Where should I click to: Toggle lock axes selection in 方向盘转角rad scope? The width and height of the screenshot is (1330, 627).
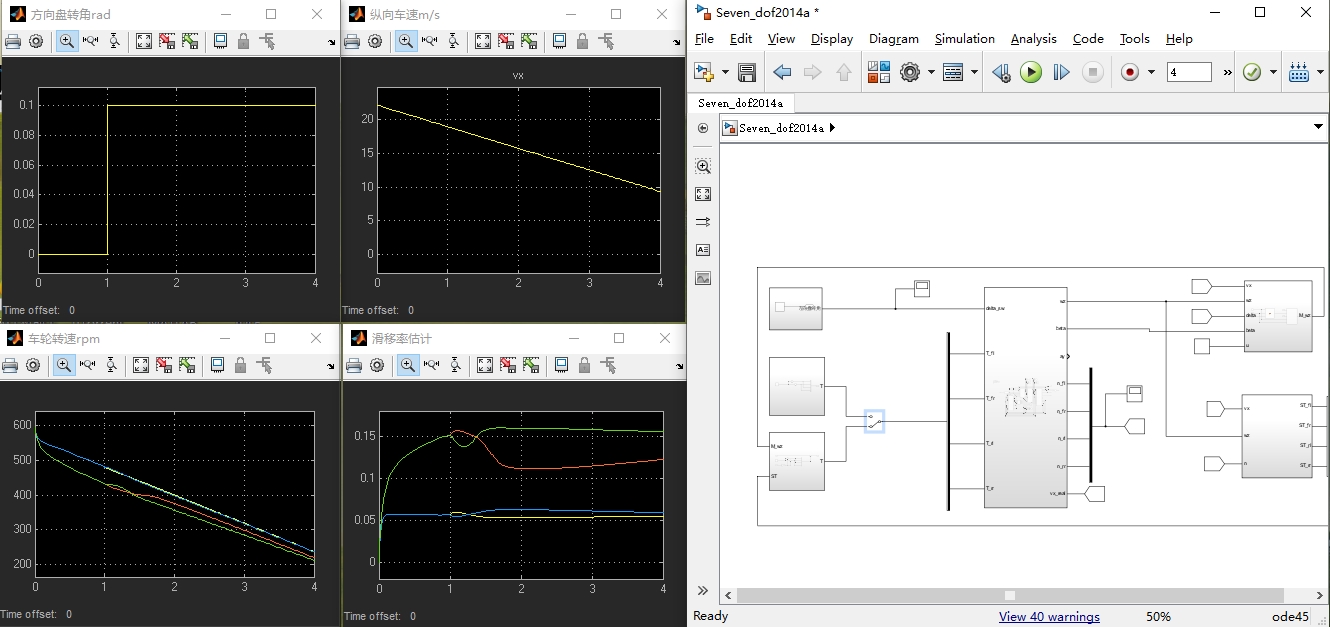pyautogui.click(x=244, y=41)
